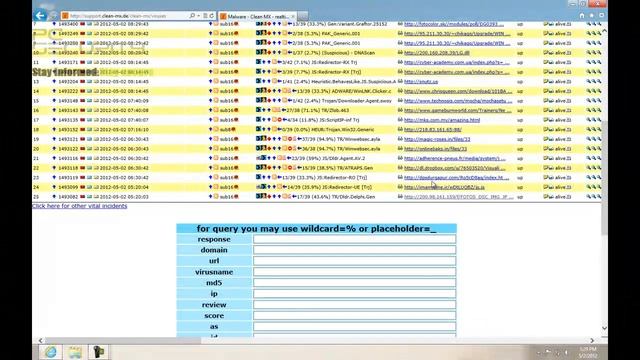Screen dimensions: 640x360
Task: Select the md5 query field
Action: click(x=354, y=282)
